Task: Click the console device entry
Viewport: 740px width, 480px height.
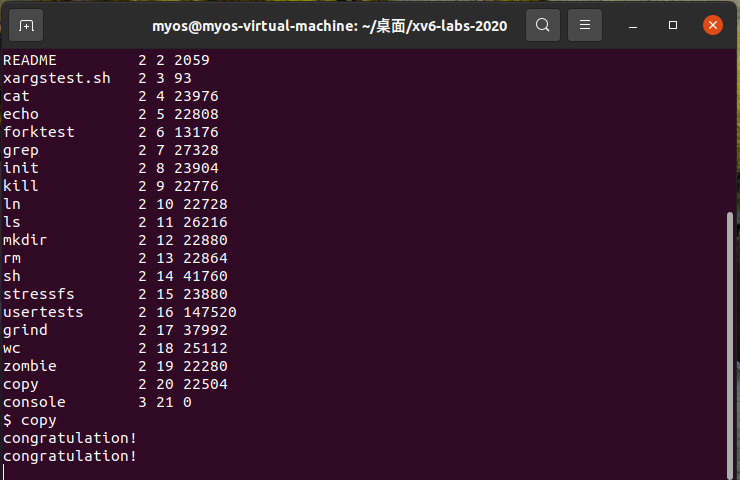Action: click(34, 402)
